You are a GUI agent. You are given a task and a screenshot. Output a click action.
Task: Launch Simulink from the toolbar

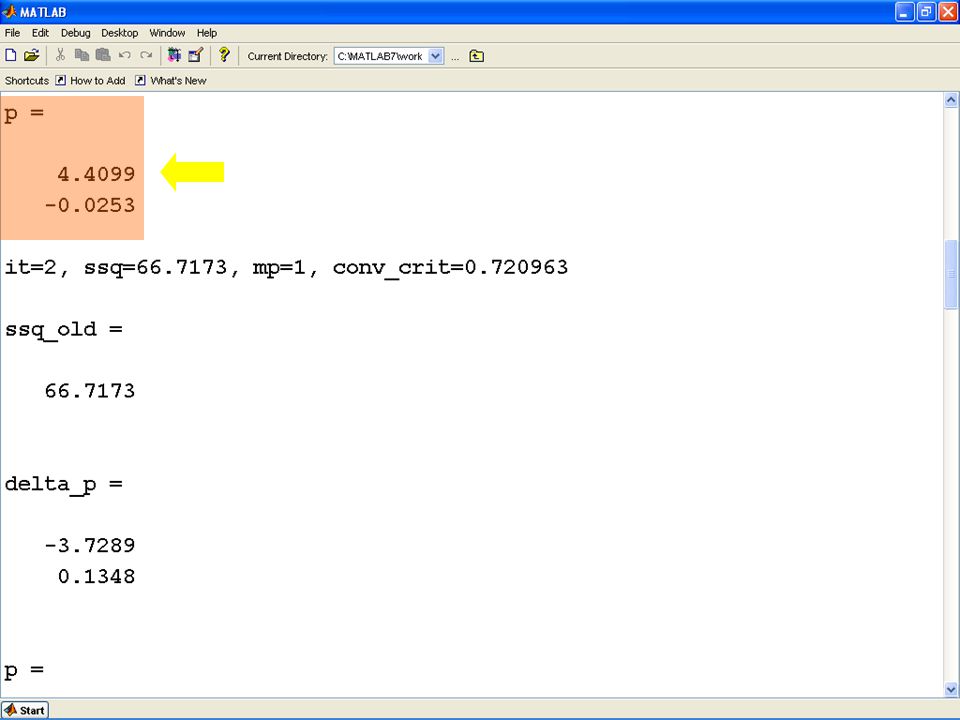pos(174,55)
